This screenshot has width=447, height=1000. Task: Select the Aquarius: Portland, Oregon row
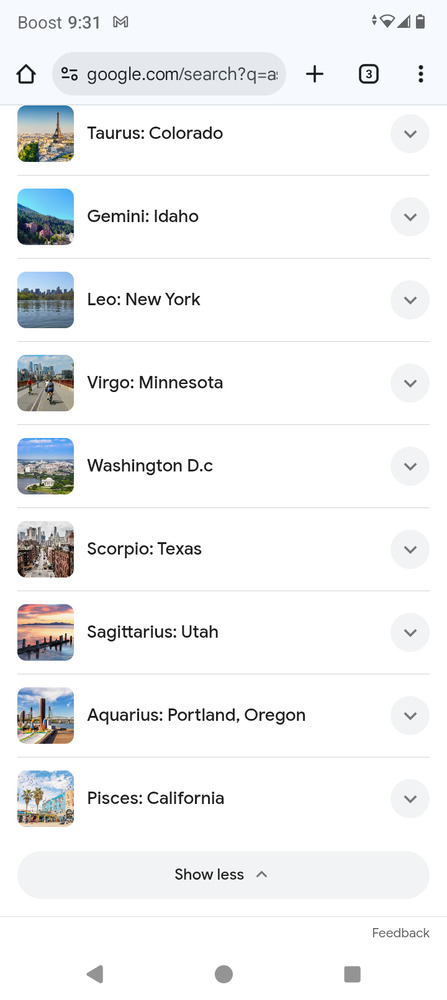pyautogui.click(x=223, y=716)
